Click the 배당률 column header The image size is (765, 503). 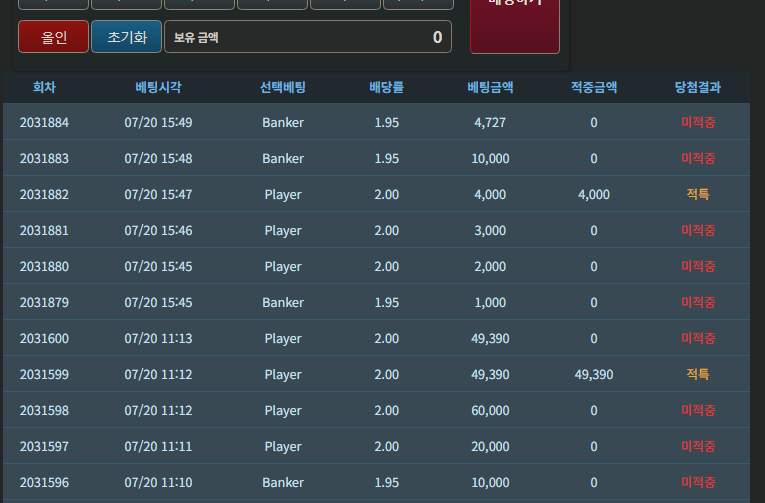(386, 87)
